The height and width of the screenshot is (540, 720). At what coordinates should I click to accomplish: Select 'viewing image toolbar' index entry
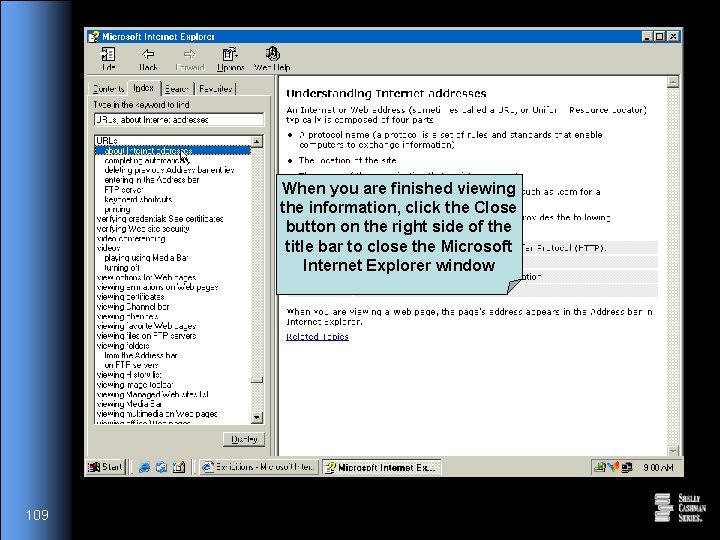135,384
